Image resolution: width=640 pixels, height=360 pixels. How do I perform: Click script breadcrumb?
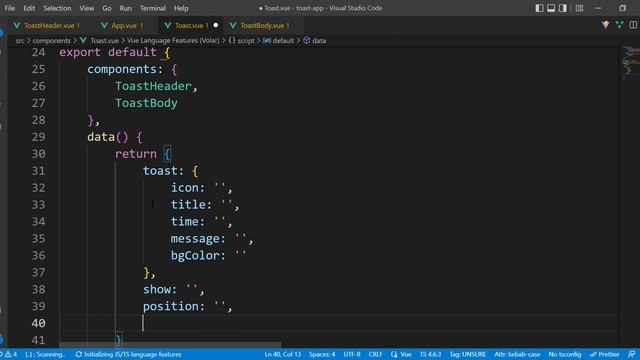(246, 41)
